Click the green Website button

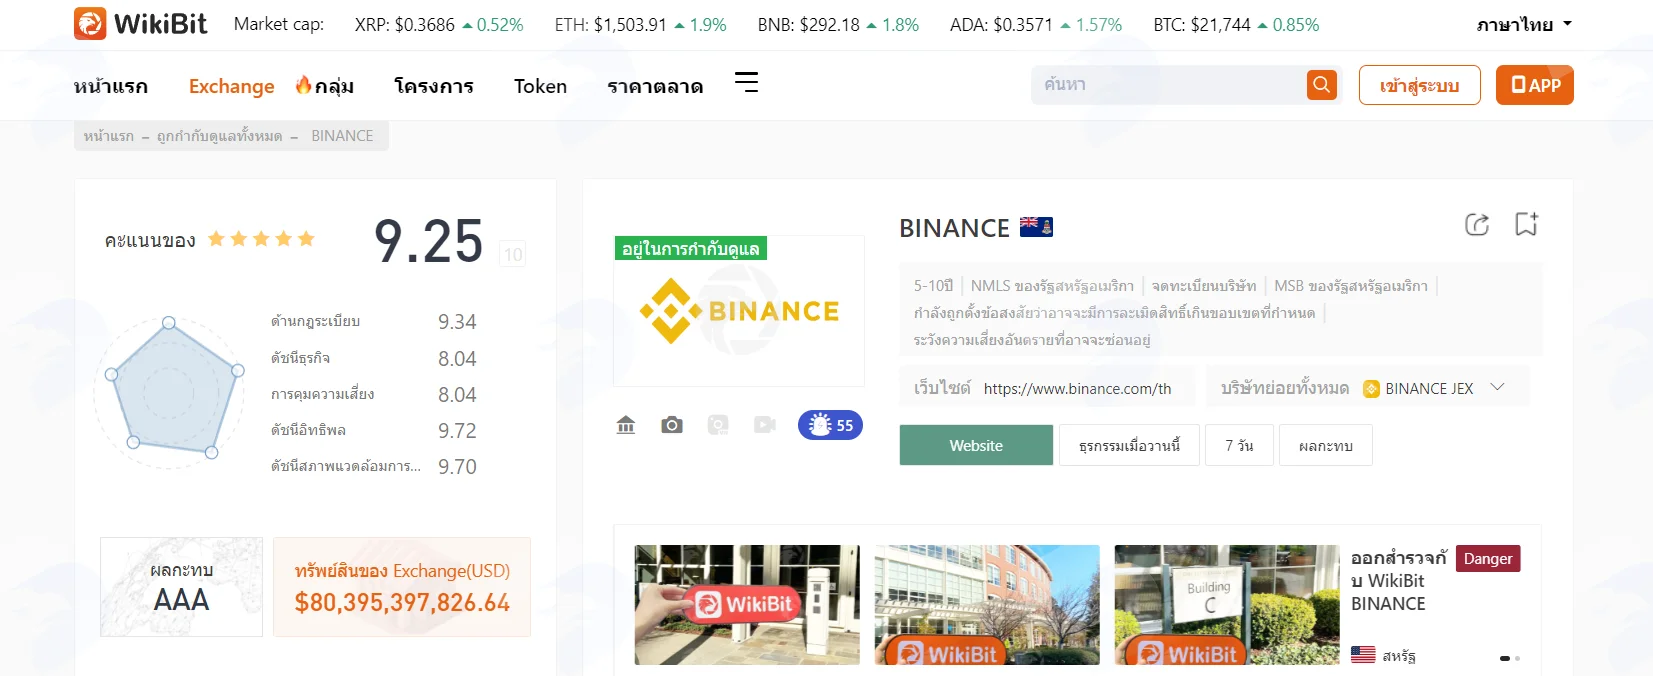976,445
